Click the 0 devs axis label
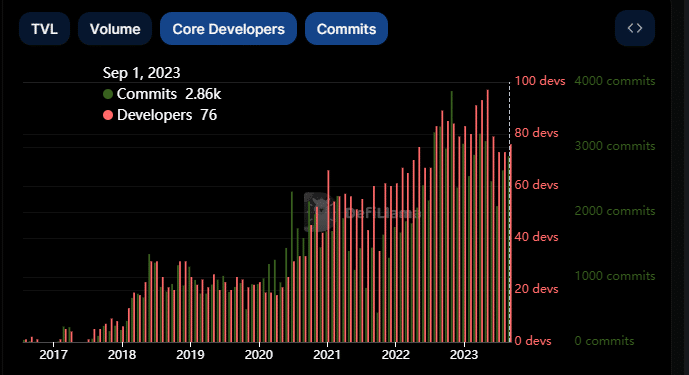Viewport: 689px width, 375px height. (533, 341)
